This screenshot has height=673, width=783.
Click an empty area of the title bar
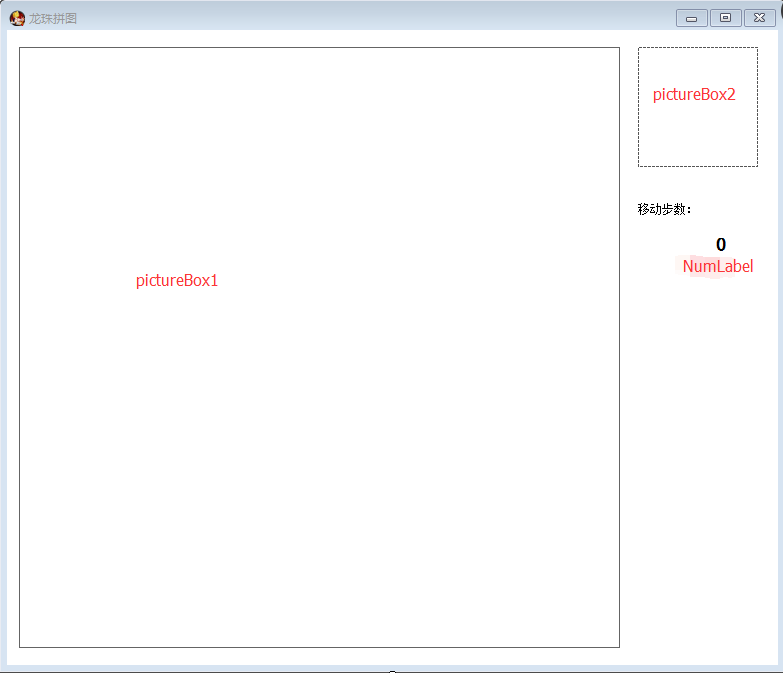[x=375, y=18]
